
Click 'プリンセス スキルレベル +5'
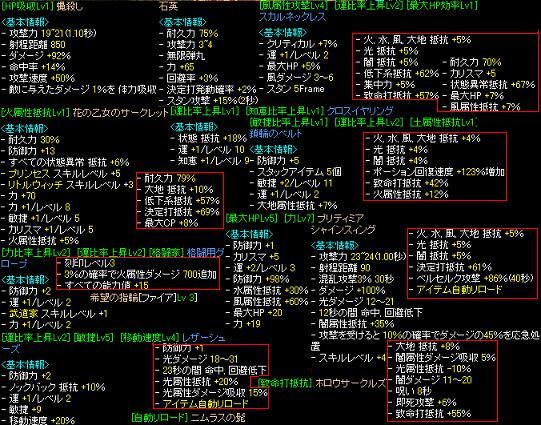(65, 174)
